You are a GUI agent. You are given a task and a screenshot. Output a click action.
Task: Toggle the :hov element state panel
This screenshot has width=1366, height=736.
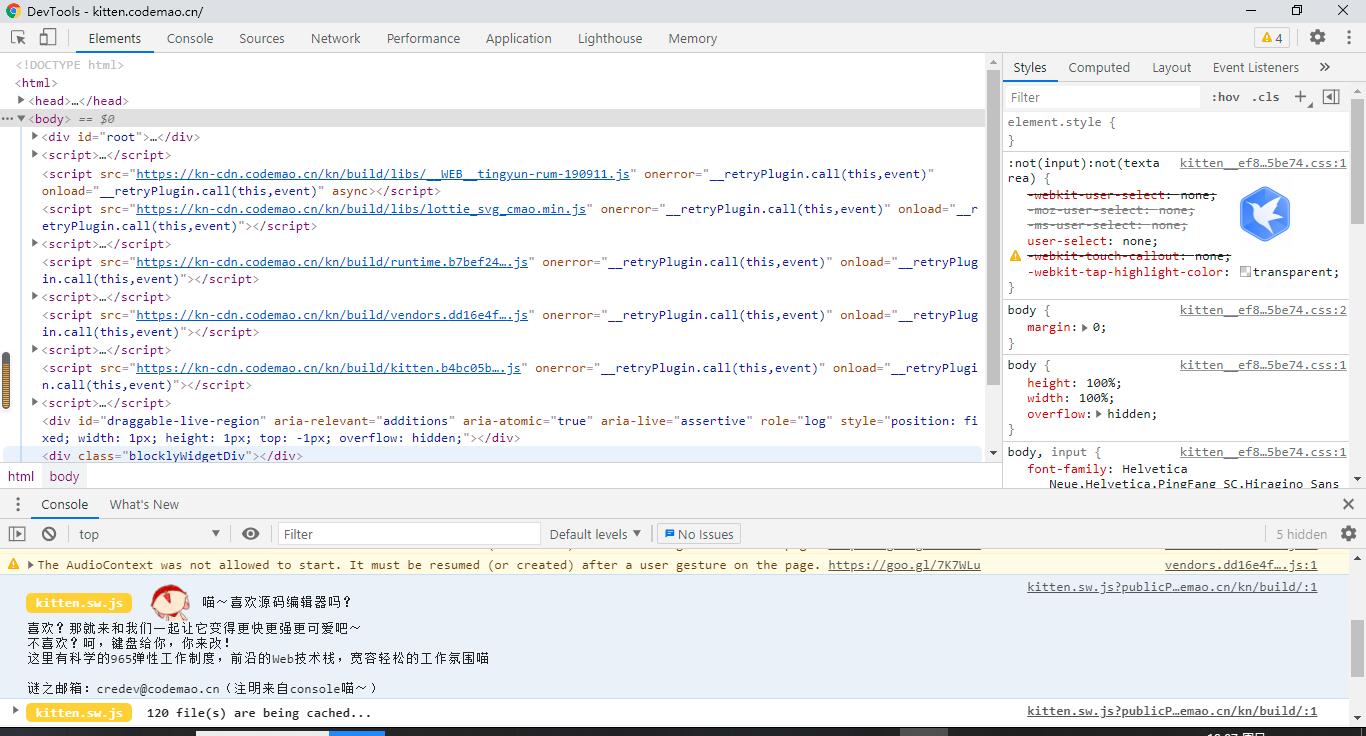tap(1225, 97)
